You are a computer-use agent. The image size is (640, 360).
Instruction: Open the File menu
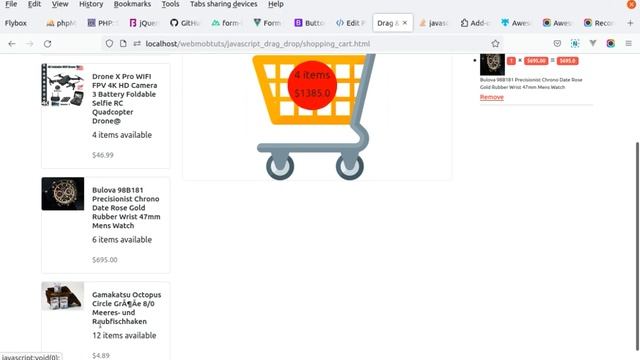11,4
